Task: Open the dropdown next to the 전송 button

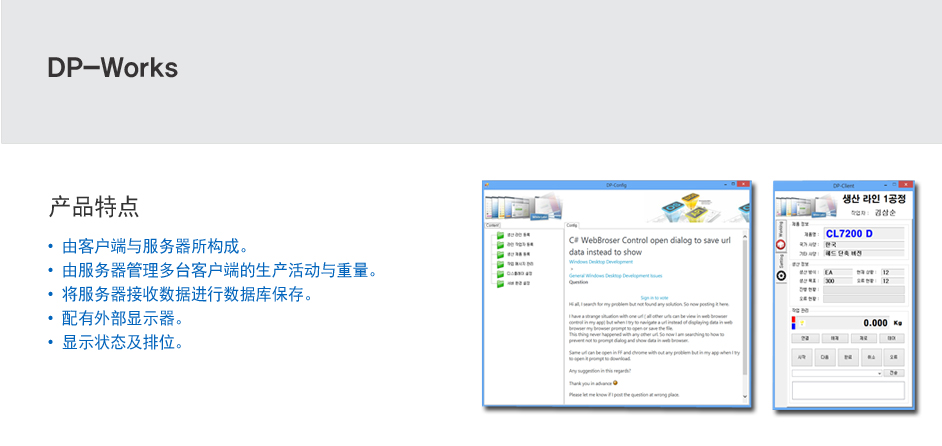Action: [879, 373]
